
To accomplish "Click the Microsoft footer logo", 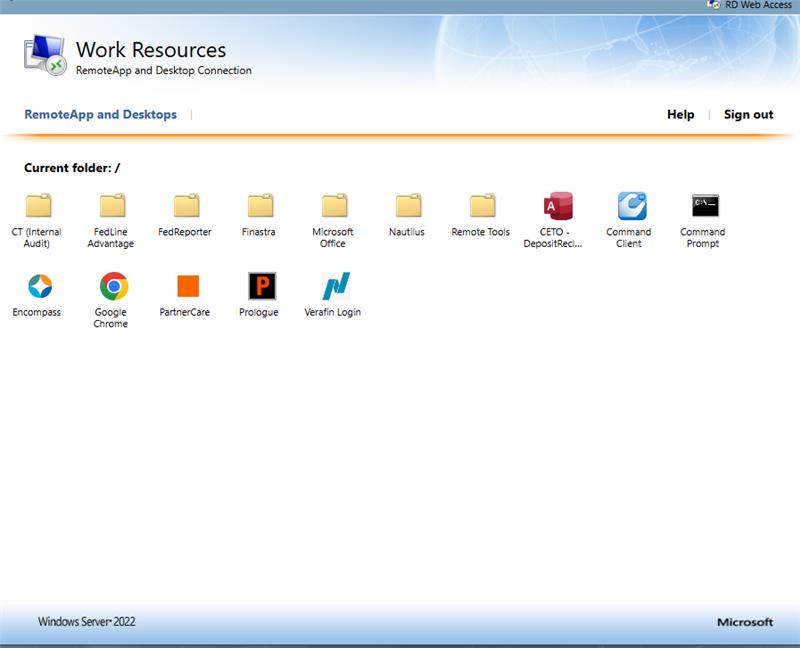I will [x=745, y=622].
